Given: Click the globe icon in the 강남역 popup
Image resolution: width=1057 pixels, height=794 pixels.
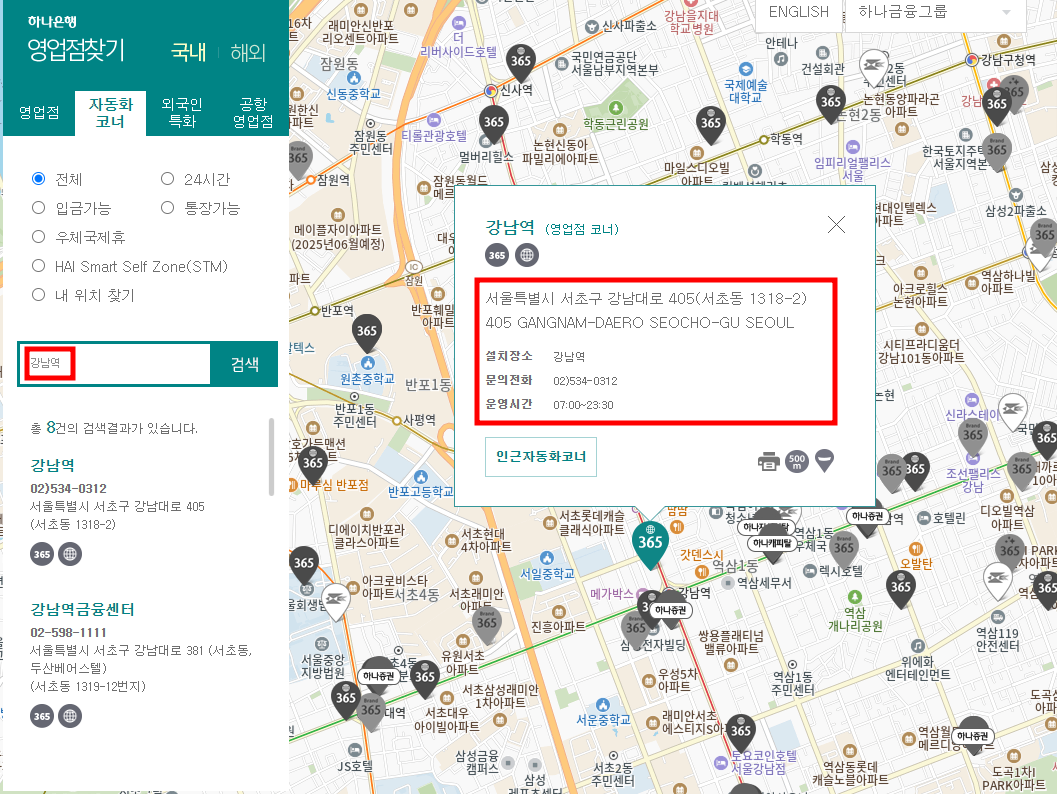Looking at the screenshot, I should pyautogui.click(x=525, y=255).
